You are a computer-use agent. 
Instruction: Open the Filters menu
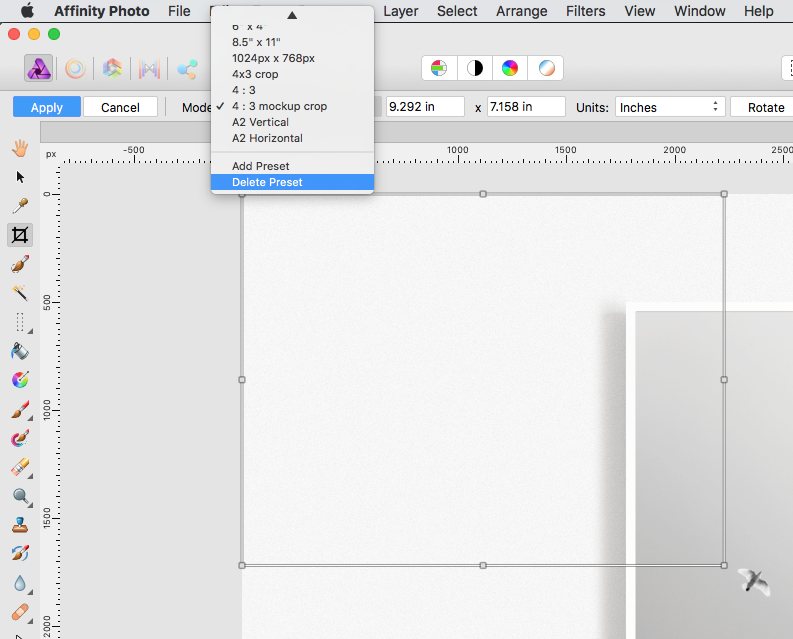pyautogui.click(x=585, y=11)
